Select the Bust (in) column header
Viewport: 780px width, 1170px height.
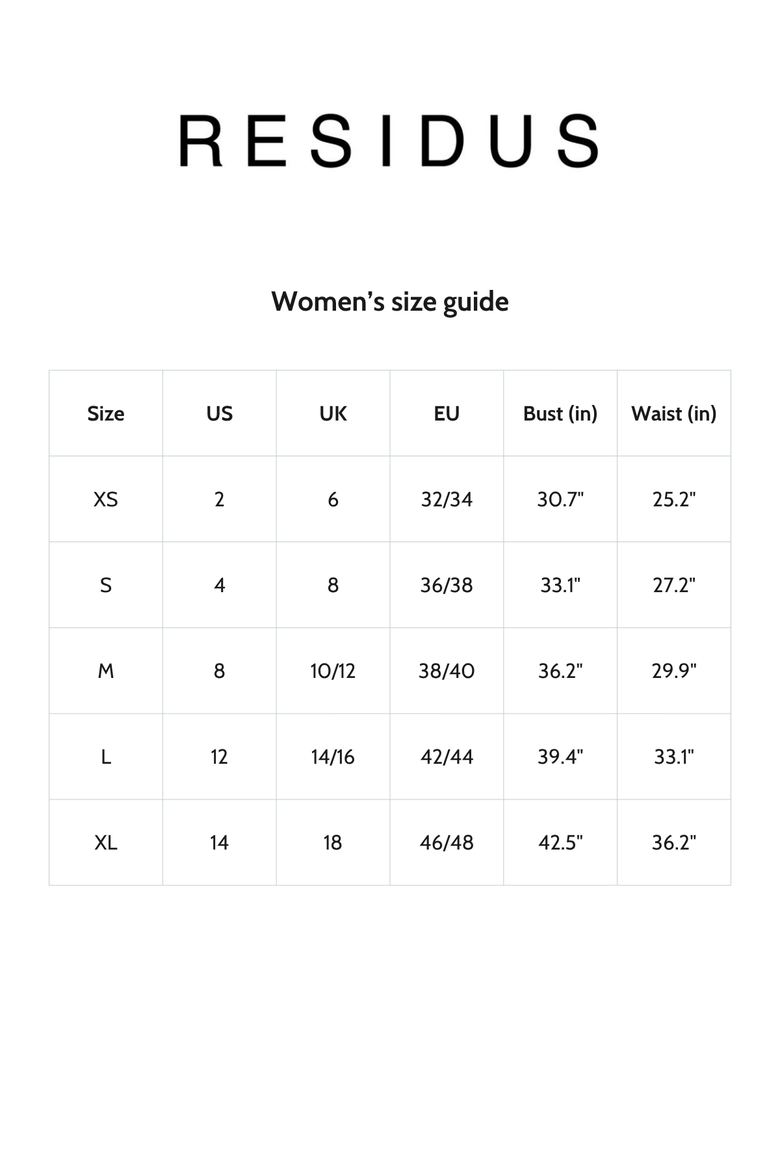click(561, 413)
